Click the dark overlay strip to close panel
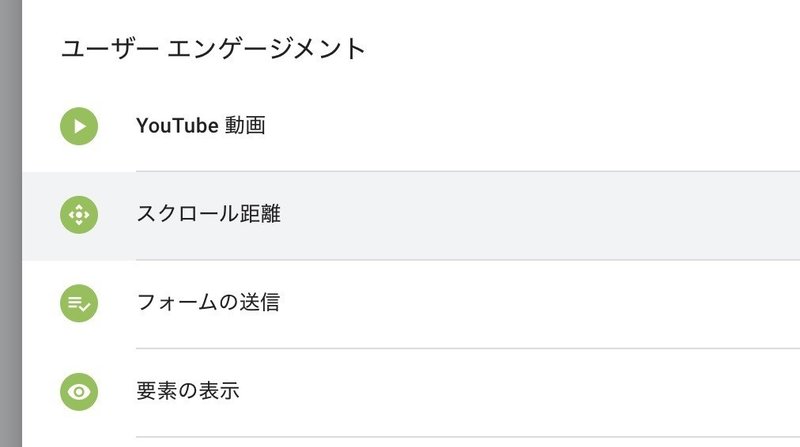 10,223
